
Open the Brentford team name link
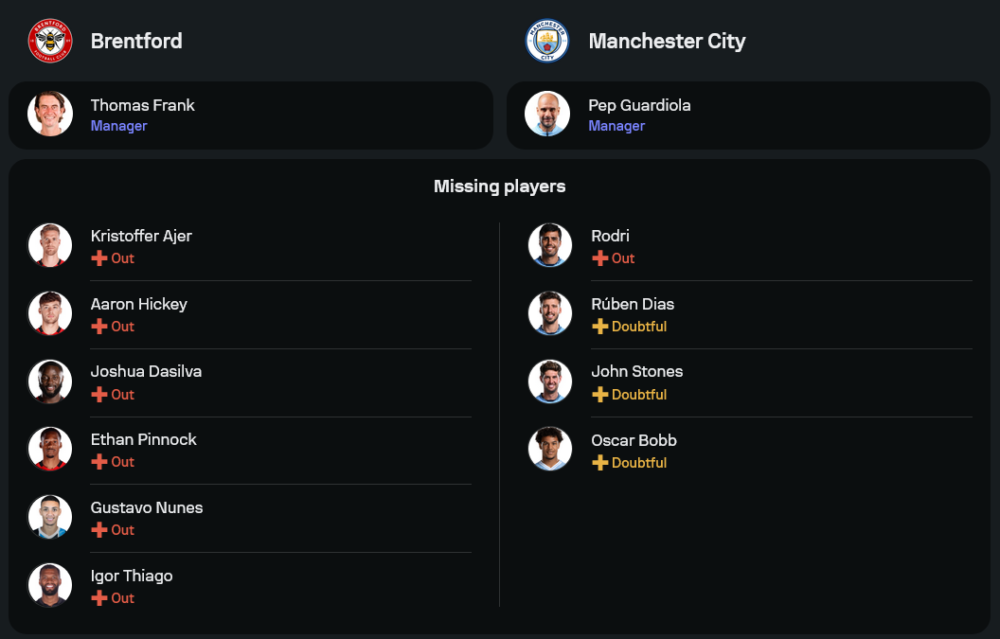(x=136, y=41)
